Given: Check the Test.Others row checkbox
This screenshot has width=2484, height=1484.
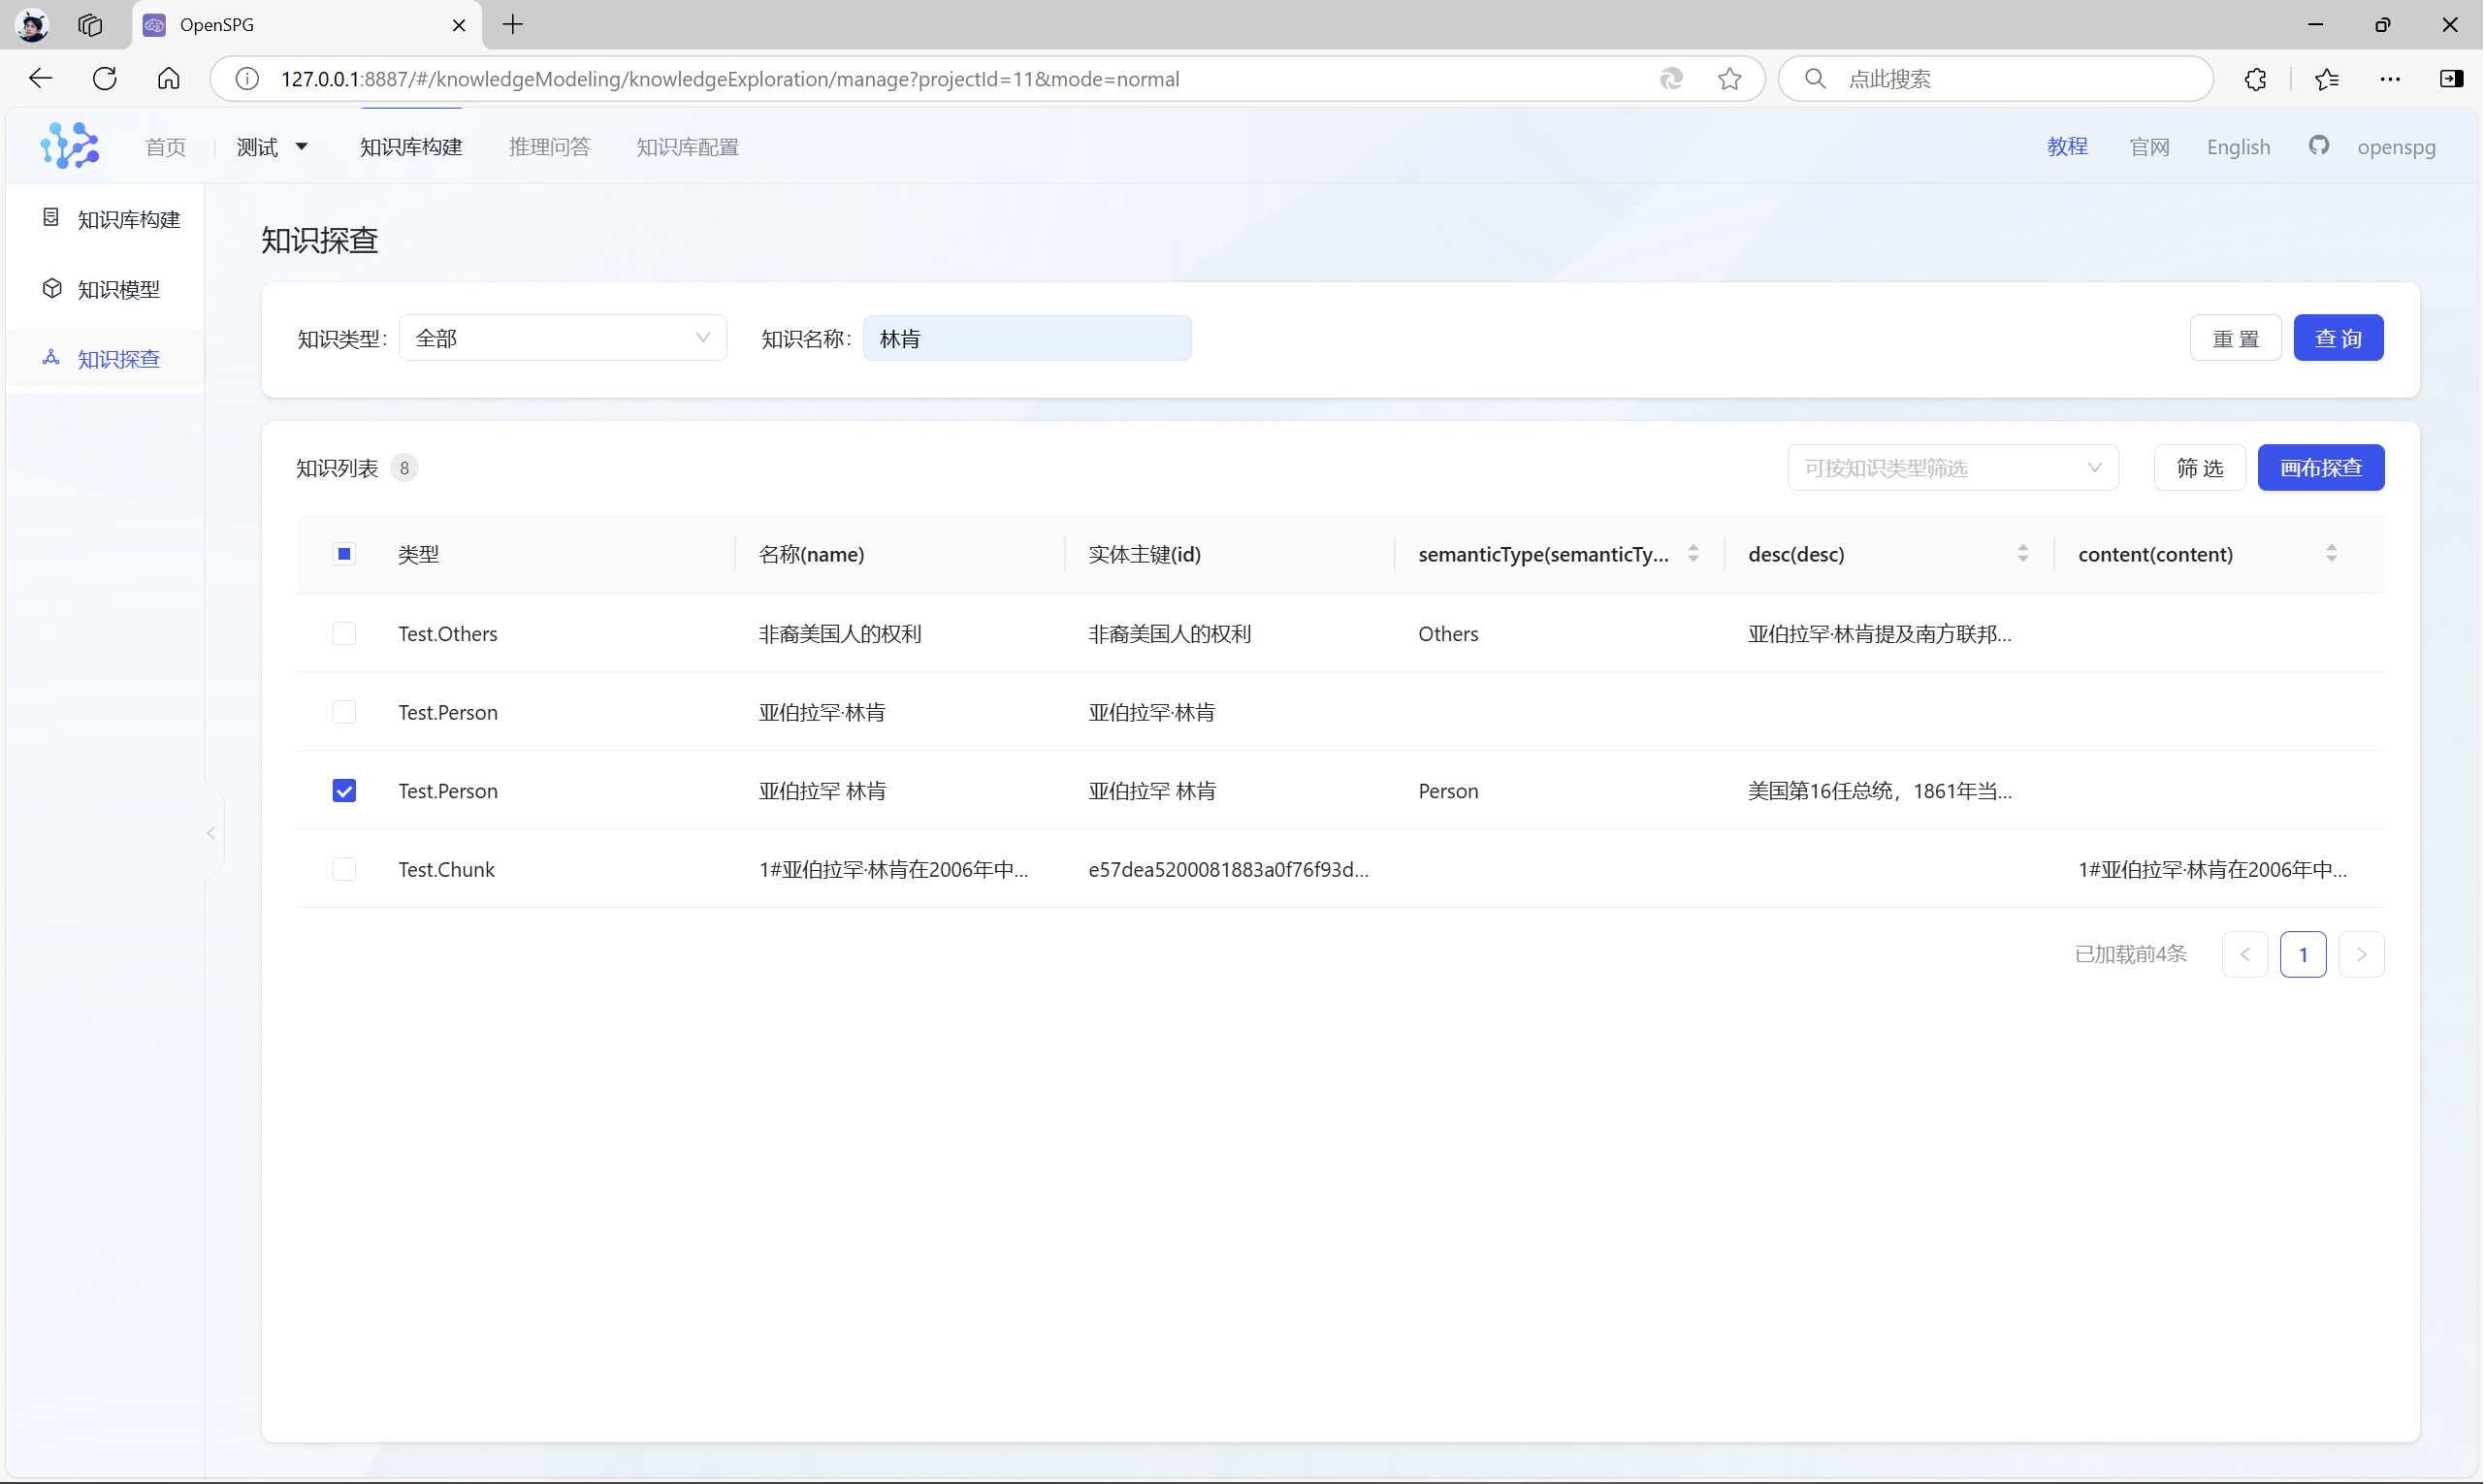Looking at the screenshot, I should 344,634.
